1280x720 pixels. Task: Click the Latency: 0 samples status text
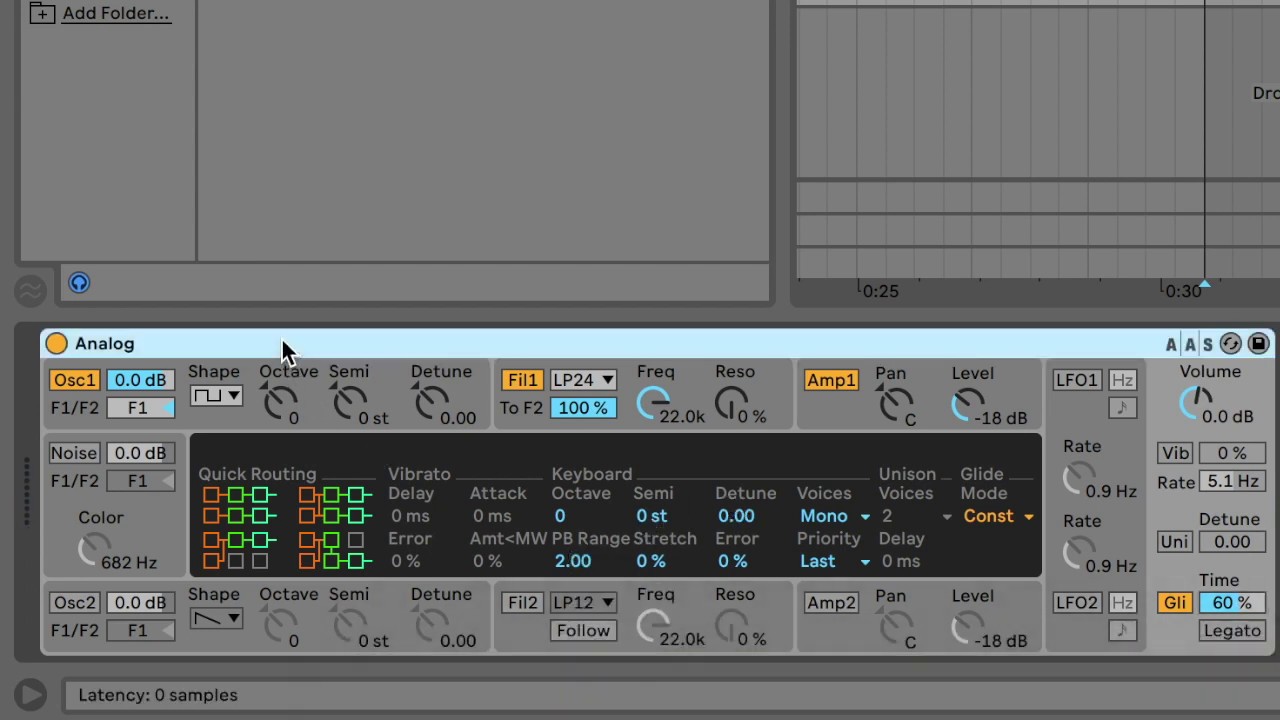pos(158,695)
